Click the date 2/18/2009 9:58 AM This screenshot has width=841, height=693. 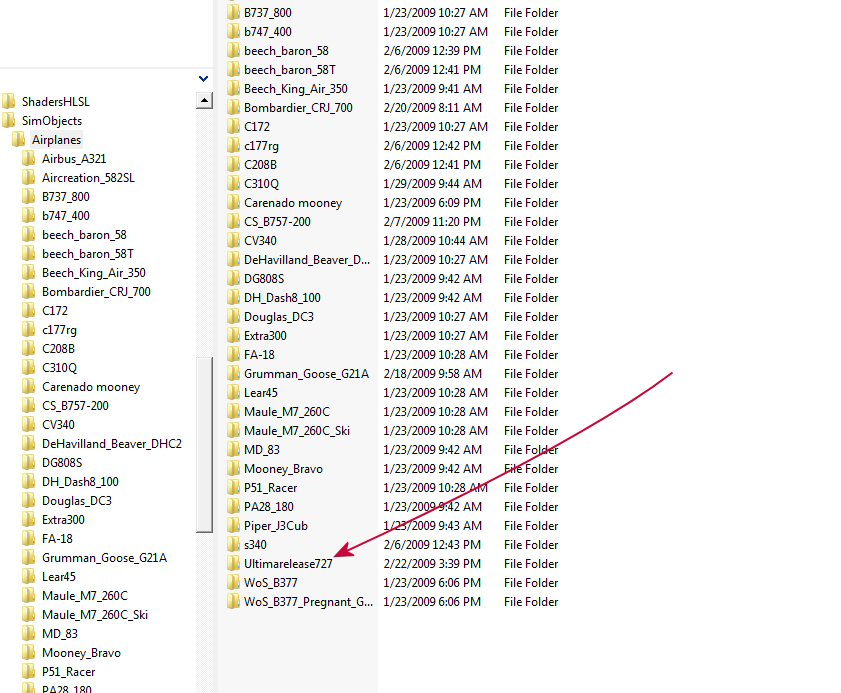coord(433,373)
